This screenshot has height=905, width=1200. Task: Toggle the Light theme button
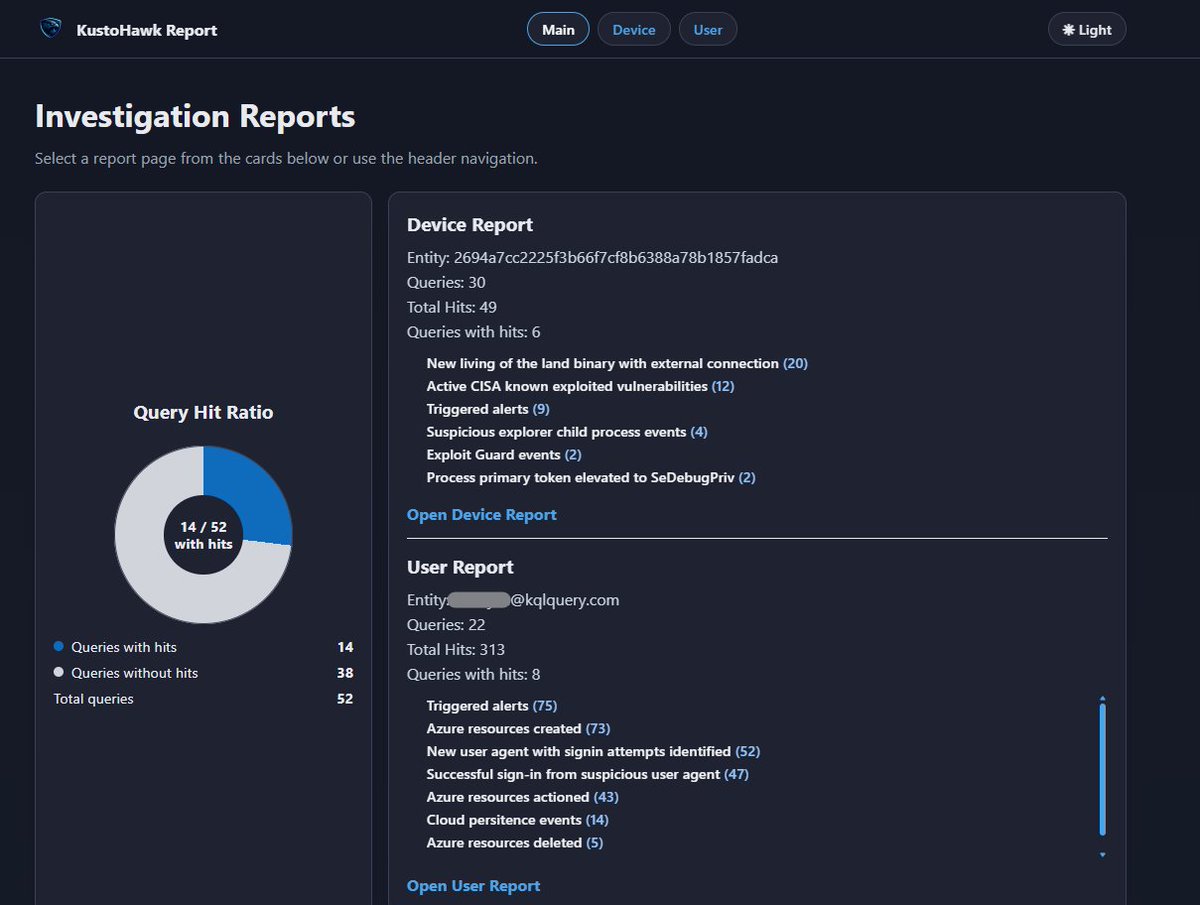(1087, 30)
